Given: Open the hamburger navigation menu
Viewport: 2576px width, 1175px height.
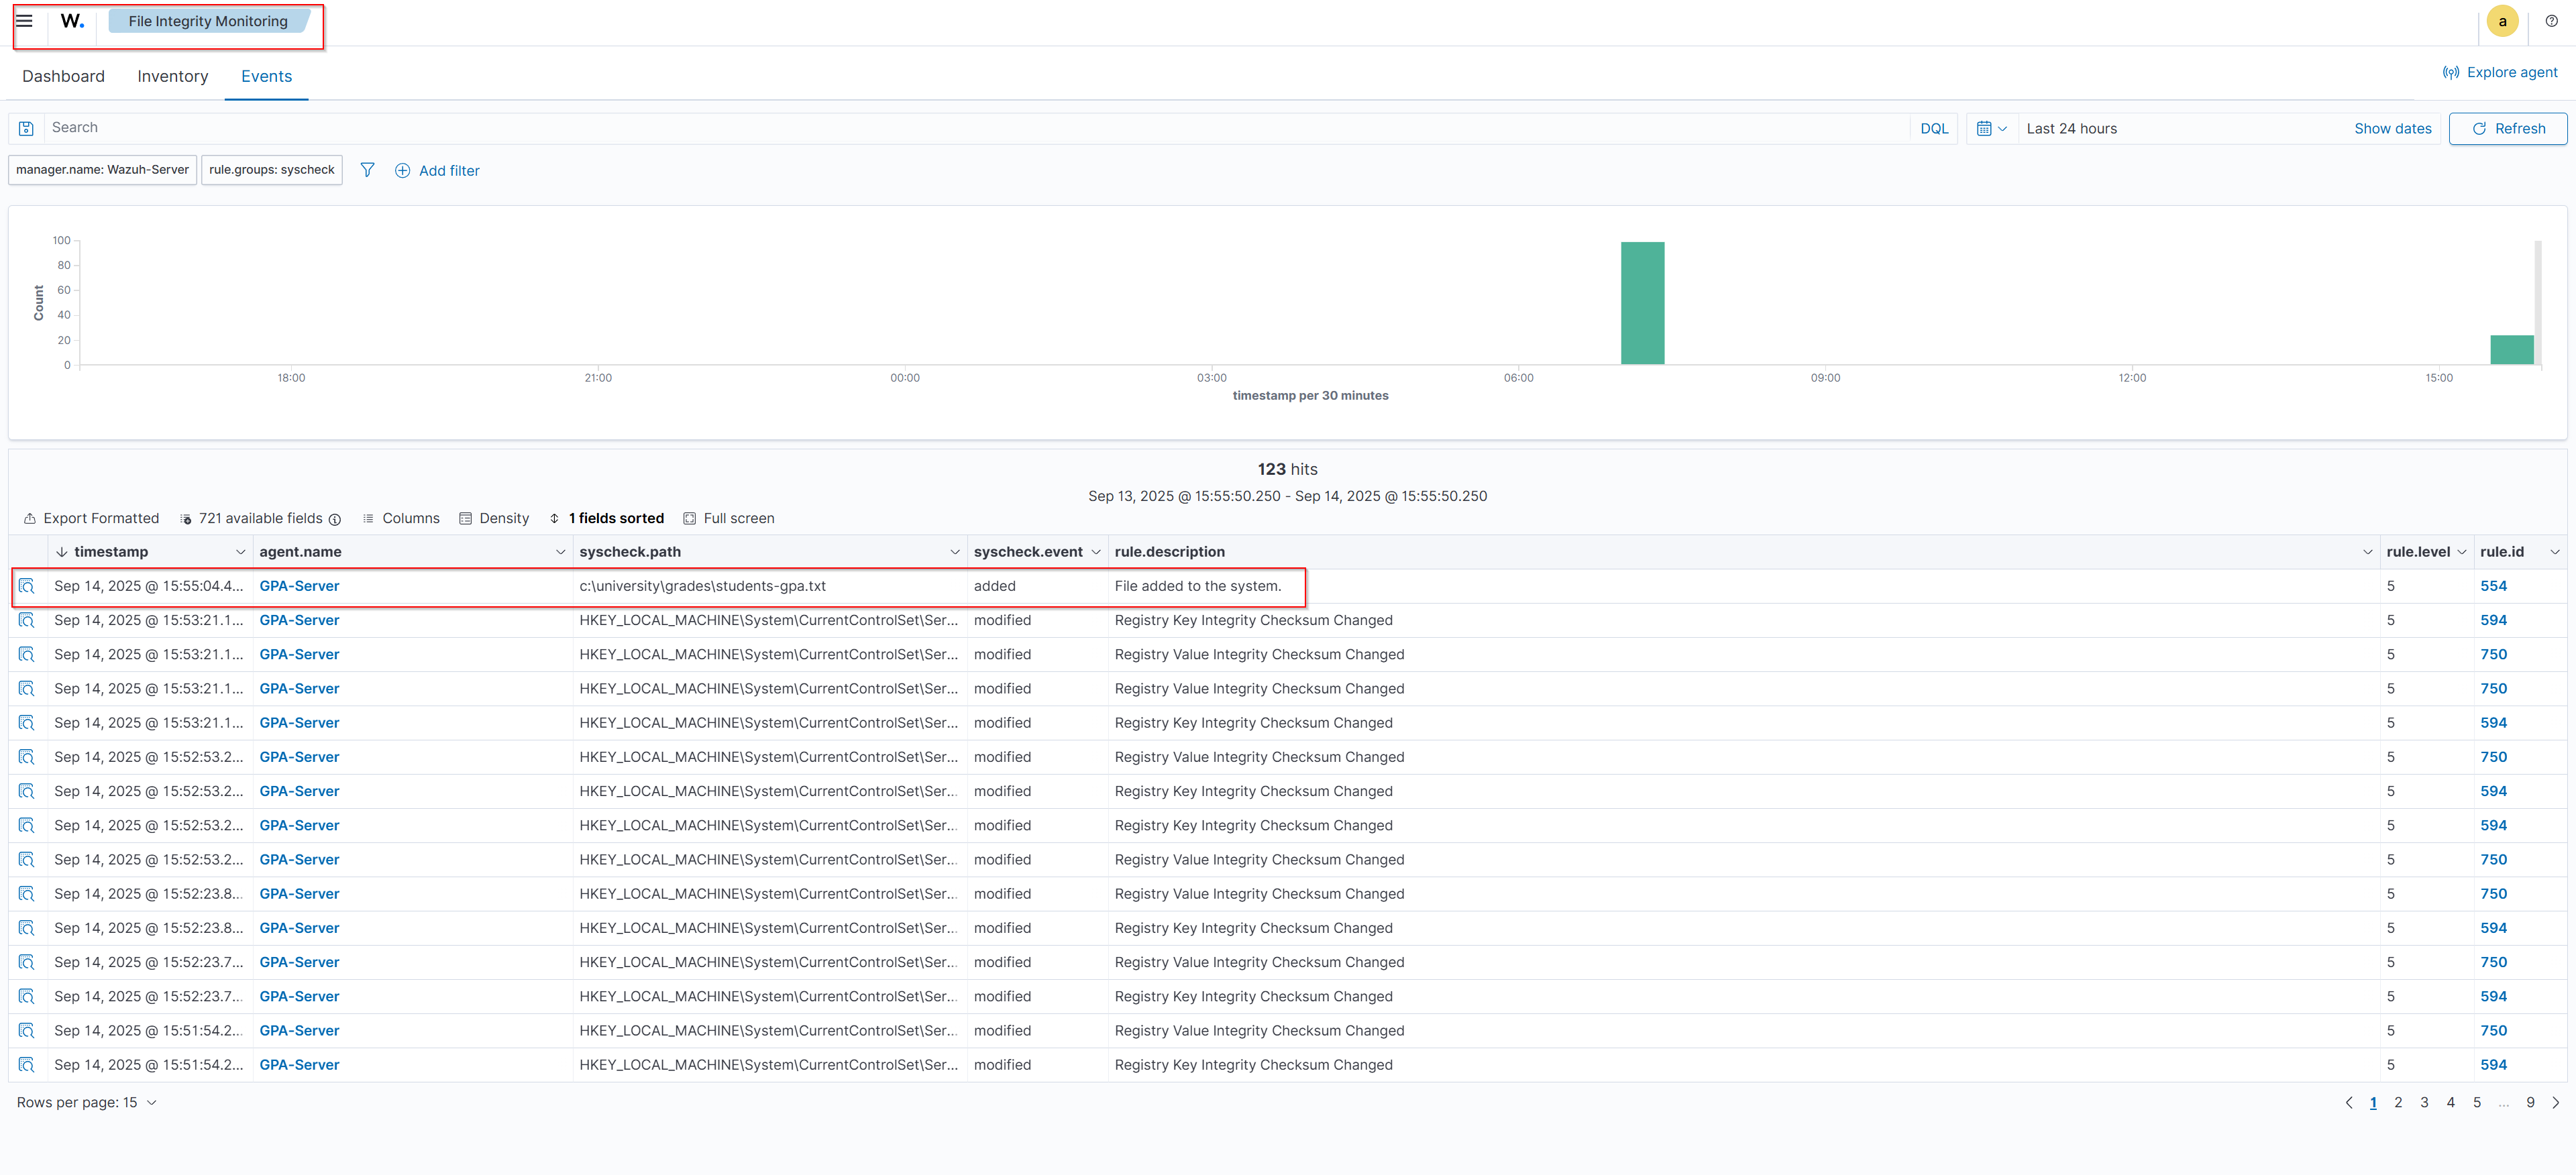Looking at the screenshot, I should tap(24, 21).
